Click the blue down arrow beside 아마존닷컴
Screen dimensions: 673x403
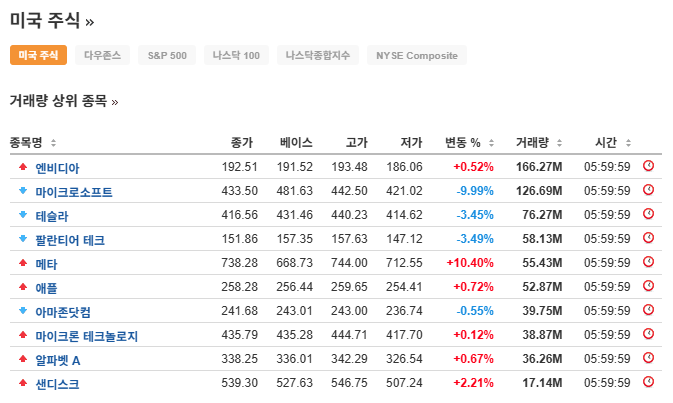pos(23,311)
